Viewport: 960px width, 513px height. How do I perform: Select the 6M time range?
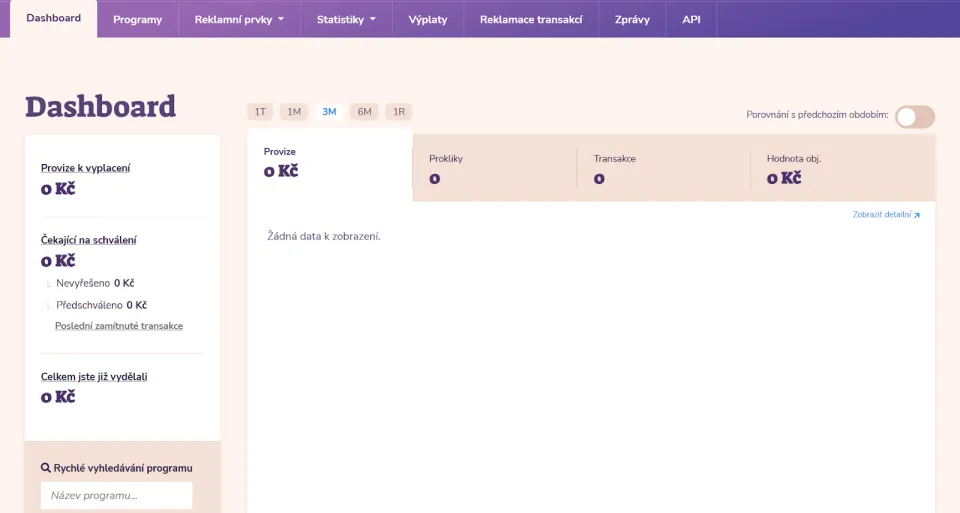[x=364, y=111]
